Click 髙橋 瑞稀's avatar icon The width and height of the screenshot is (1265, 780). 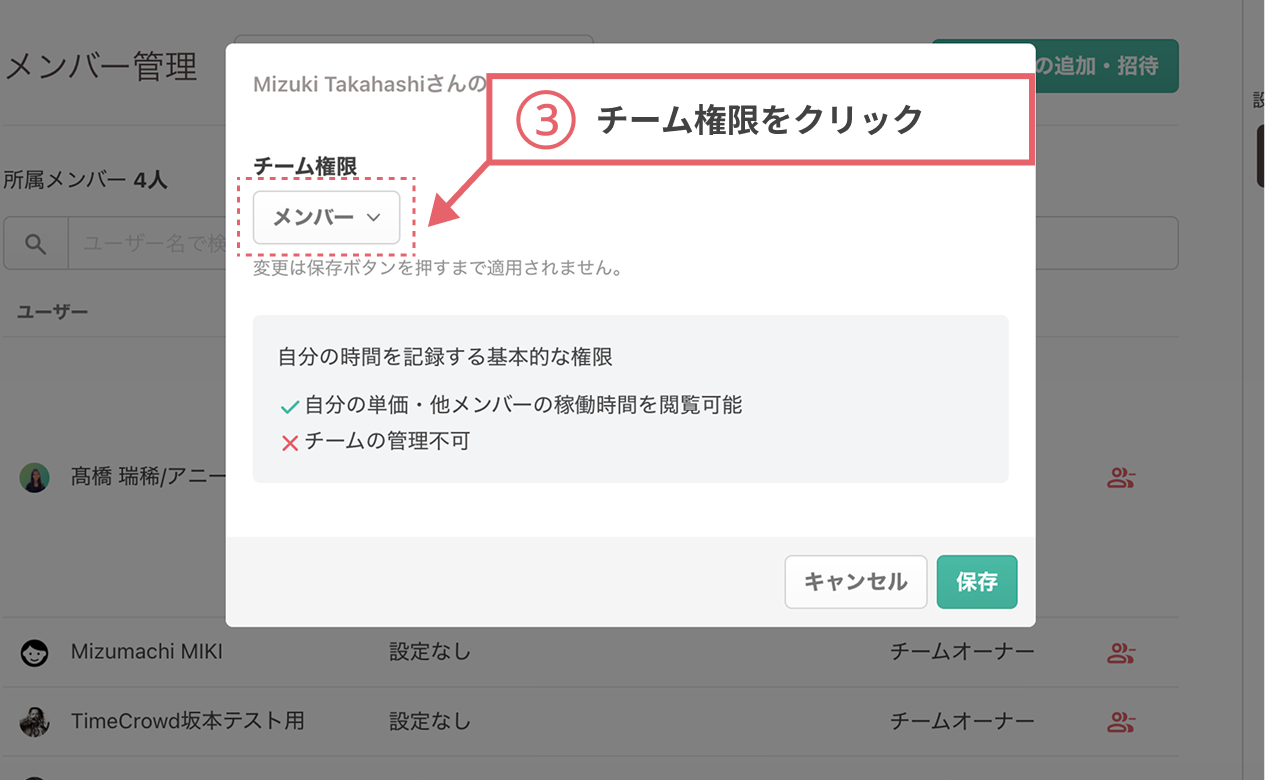coord(34,478)
